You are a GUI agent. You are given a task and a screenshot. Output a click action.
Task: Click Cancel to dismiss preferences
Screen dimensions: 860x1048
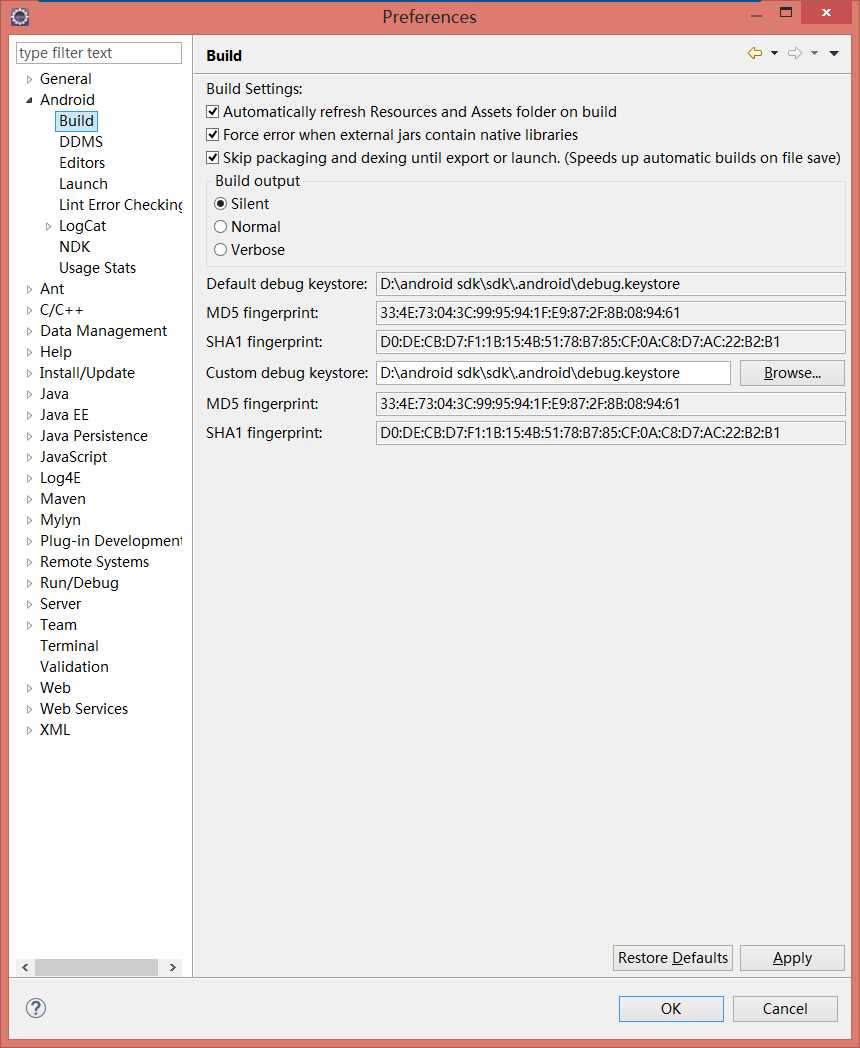785,1009
